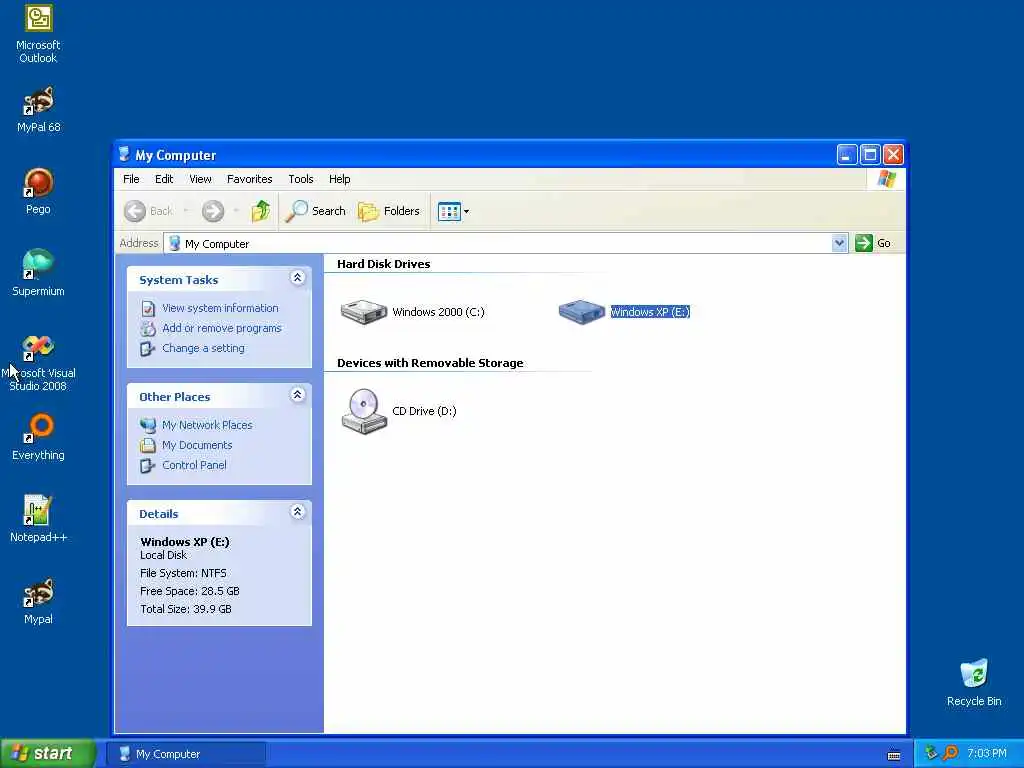Image resolution: width=1024 pixels, height=768 pixels.
Task: Click the orange magnifier tray icon
Action: click(950, 754)
